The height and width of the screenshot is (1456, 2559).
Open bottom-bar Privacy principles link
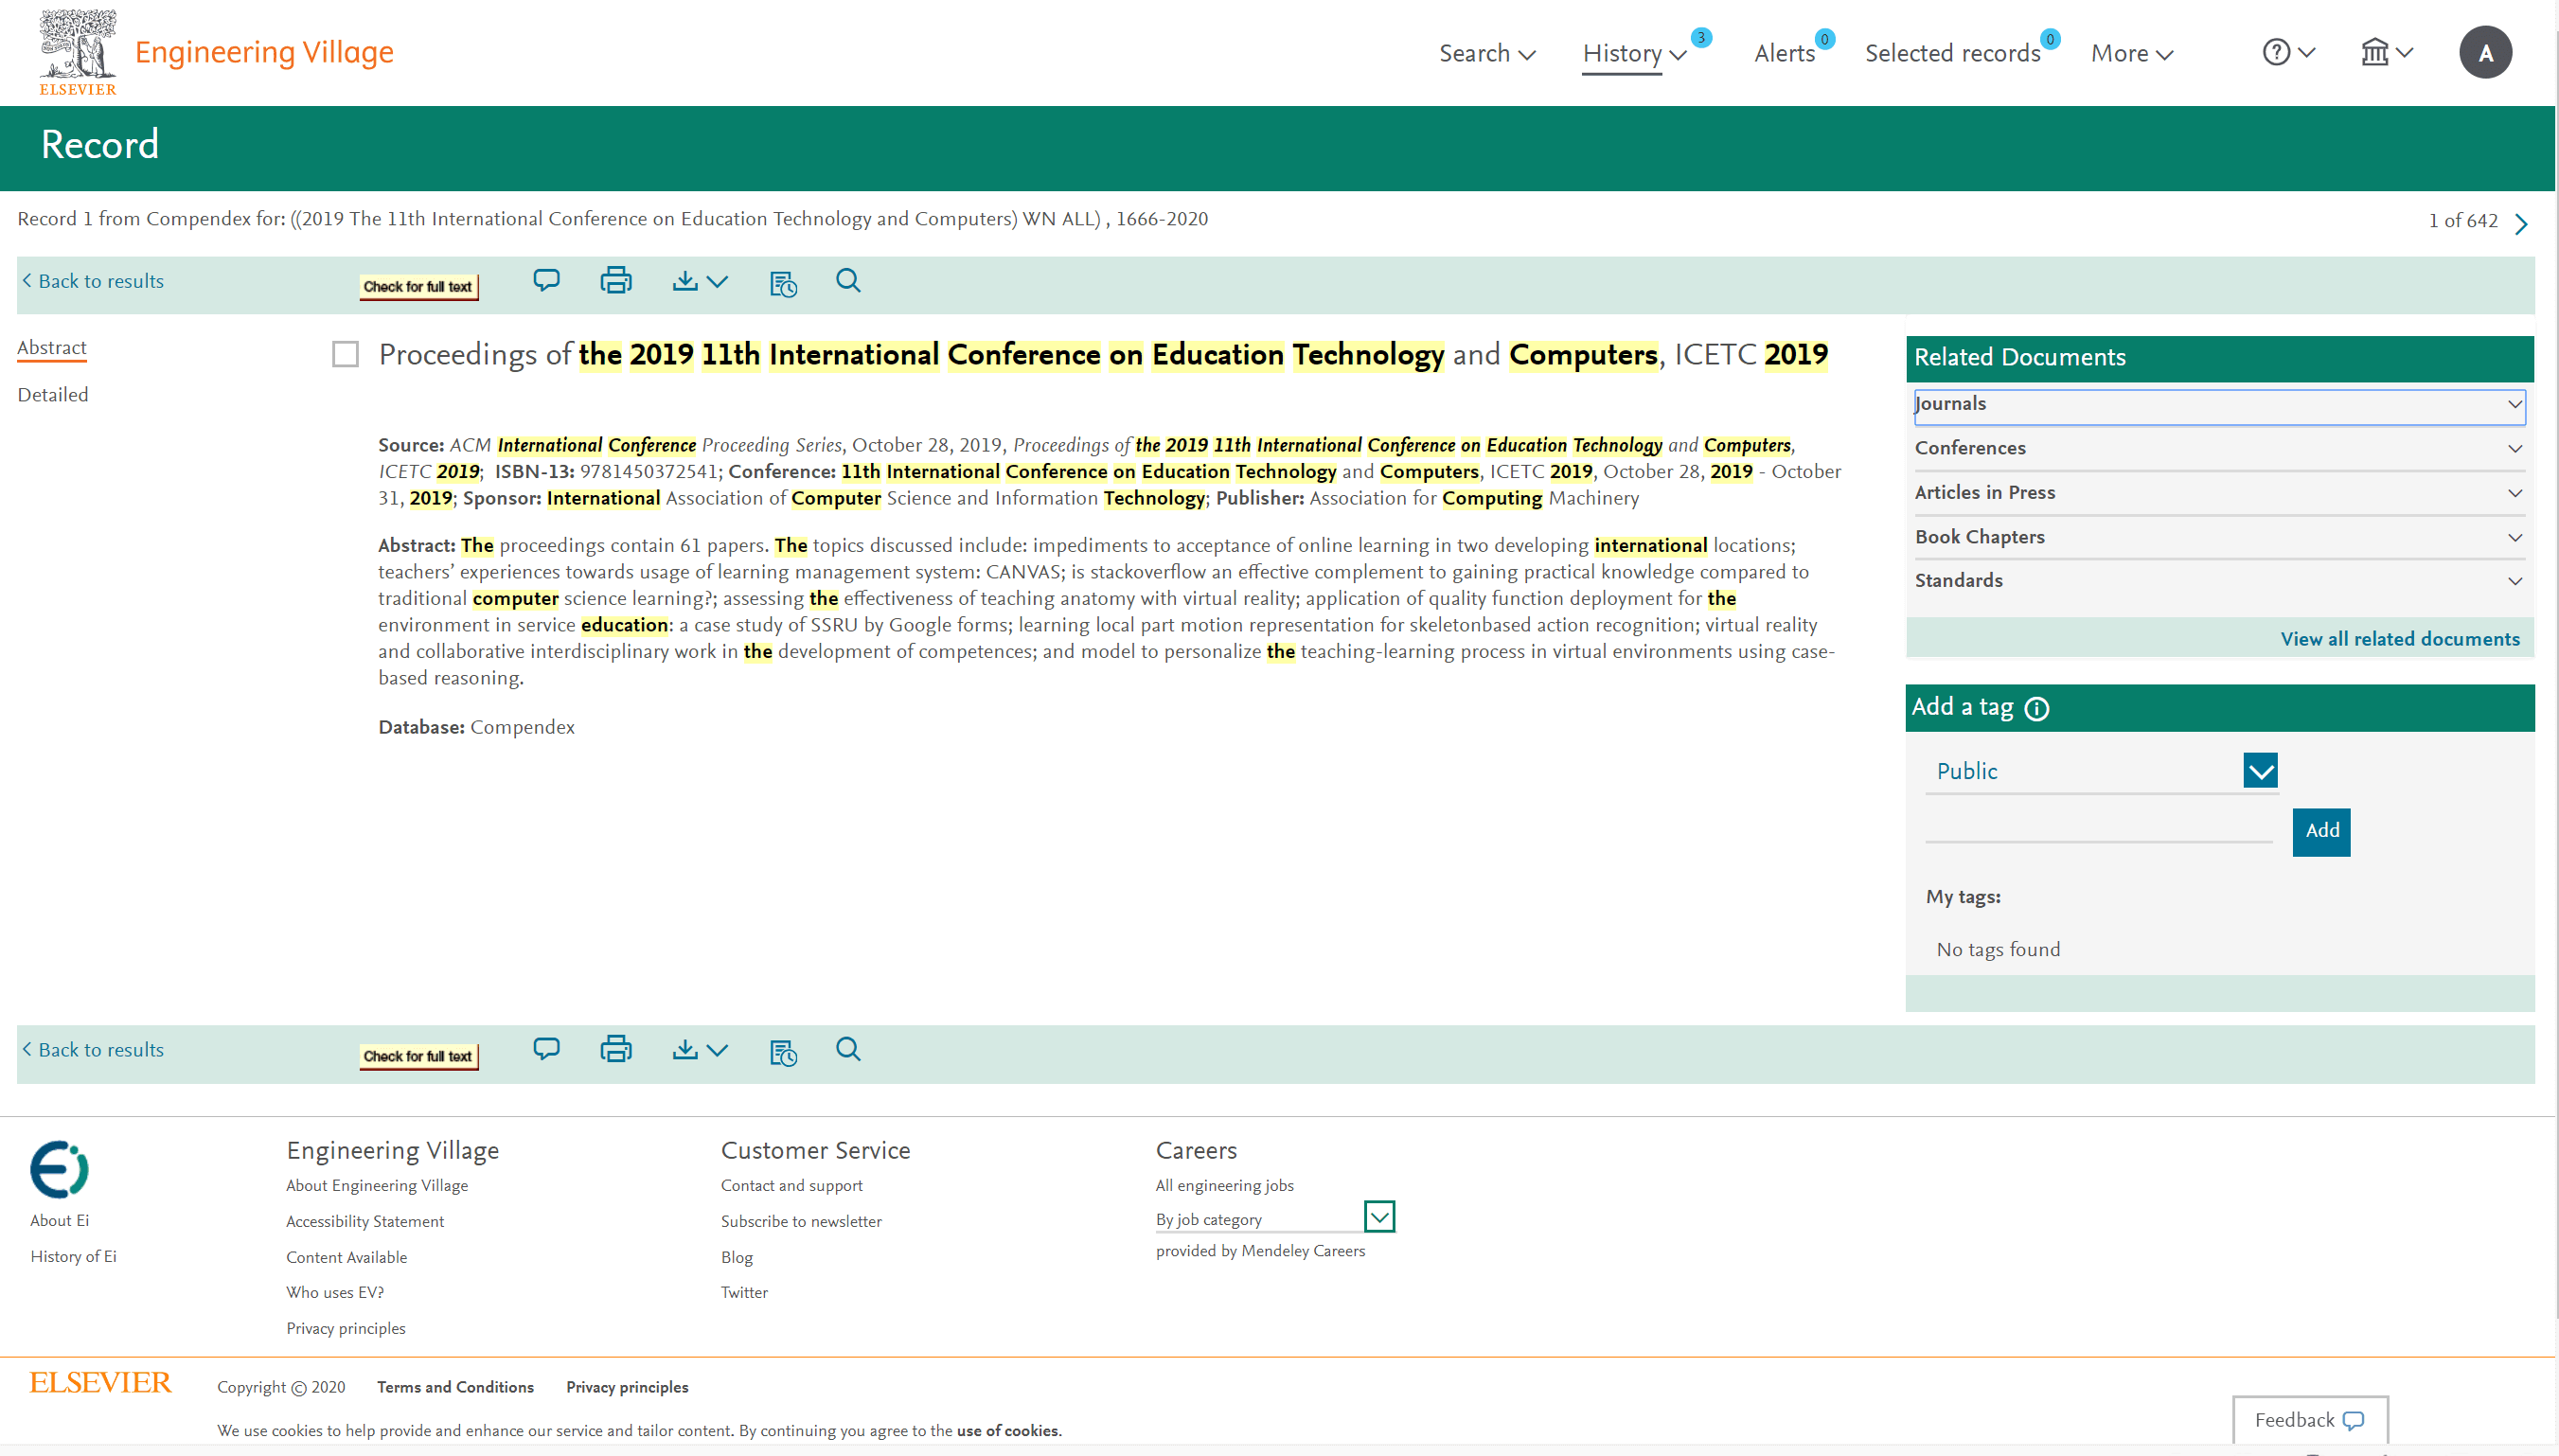coord(627,1387)
